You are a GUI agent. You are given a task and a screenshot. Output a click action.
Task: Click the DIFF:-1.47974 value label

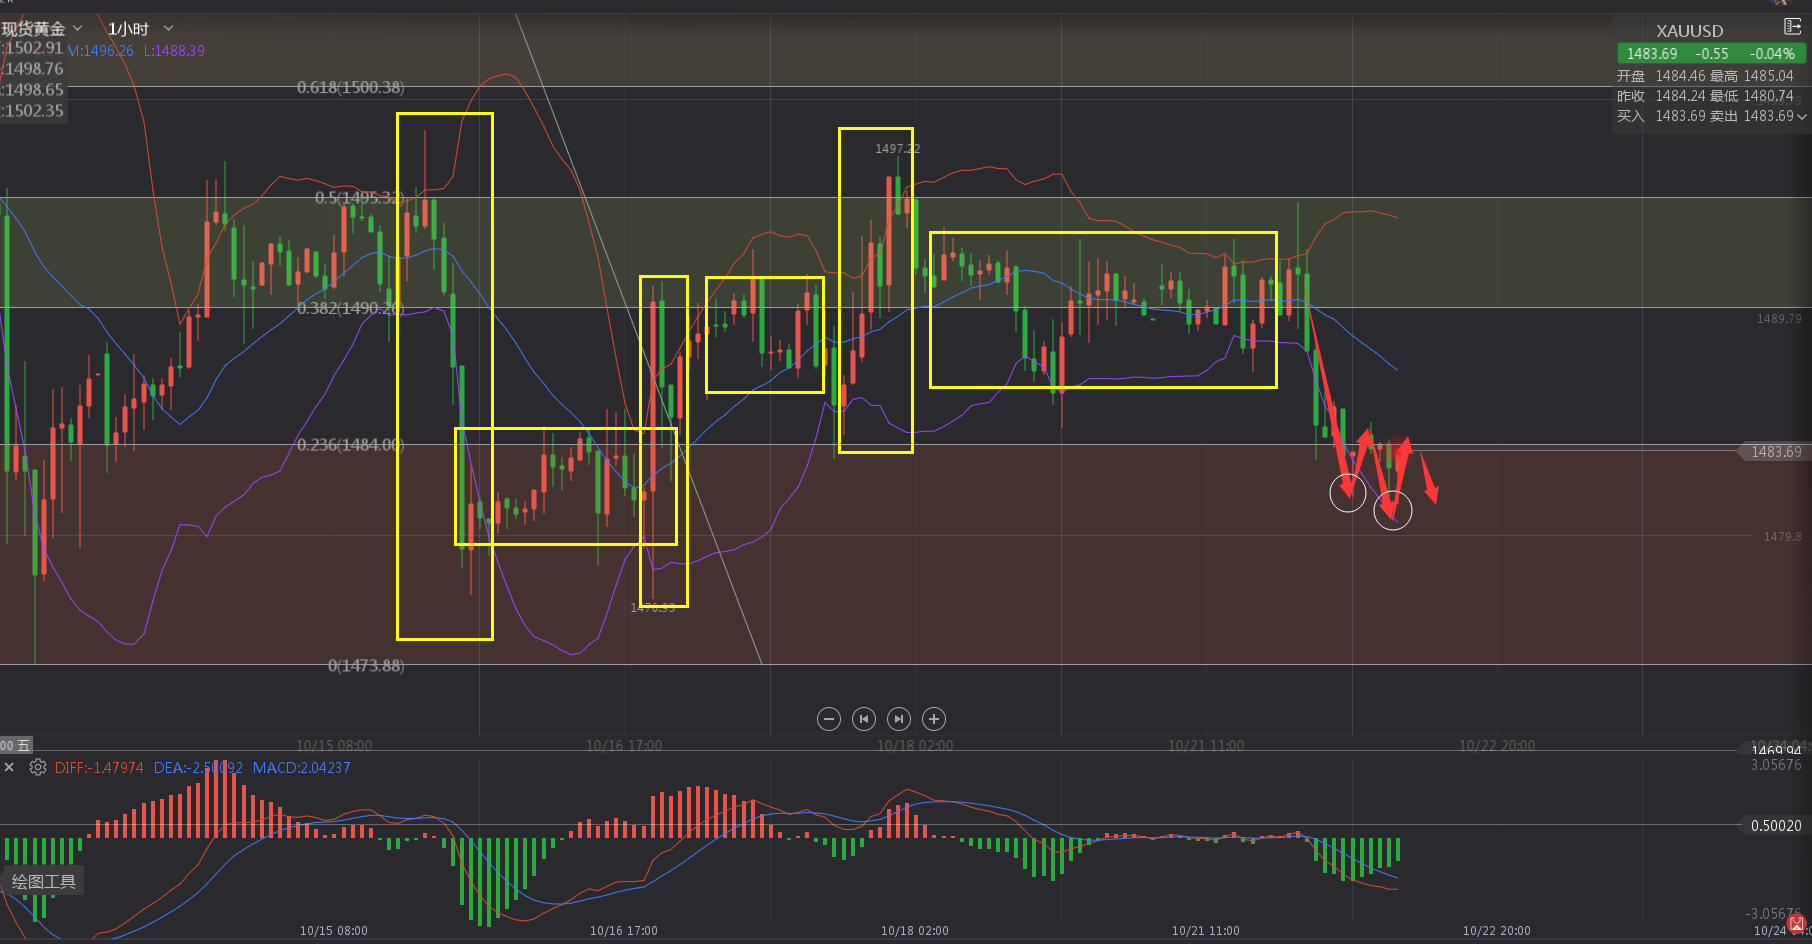(x=99, y=768)
